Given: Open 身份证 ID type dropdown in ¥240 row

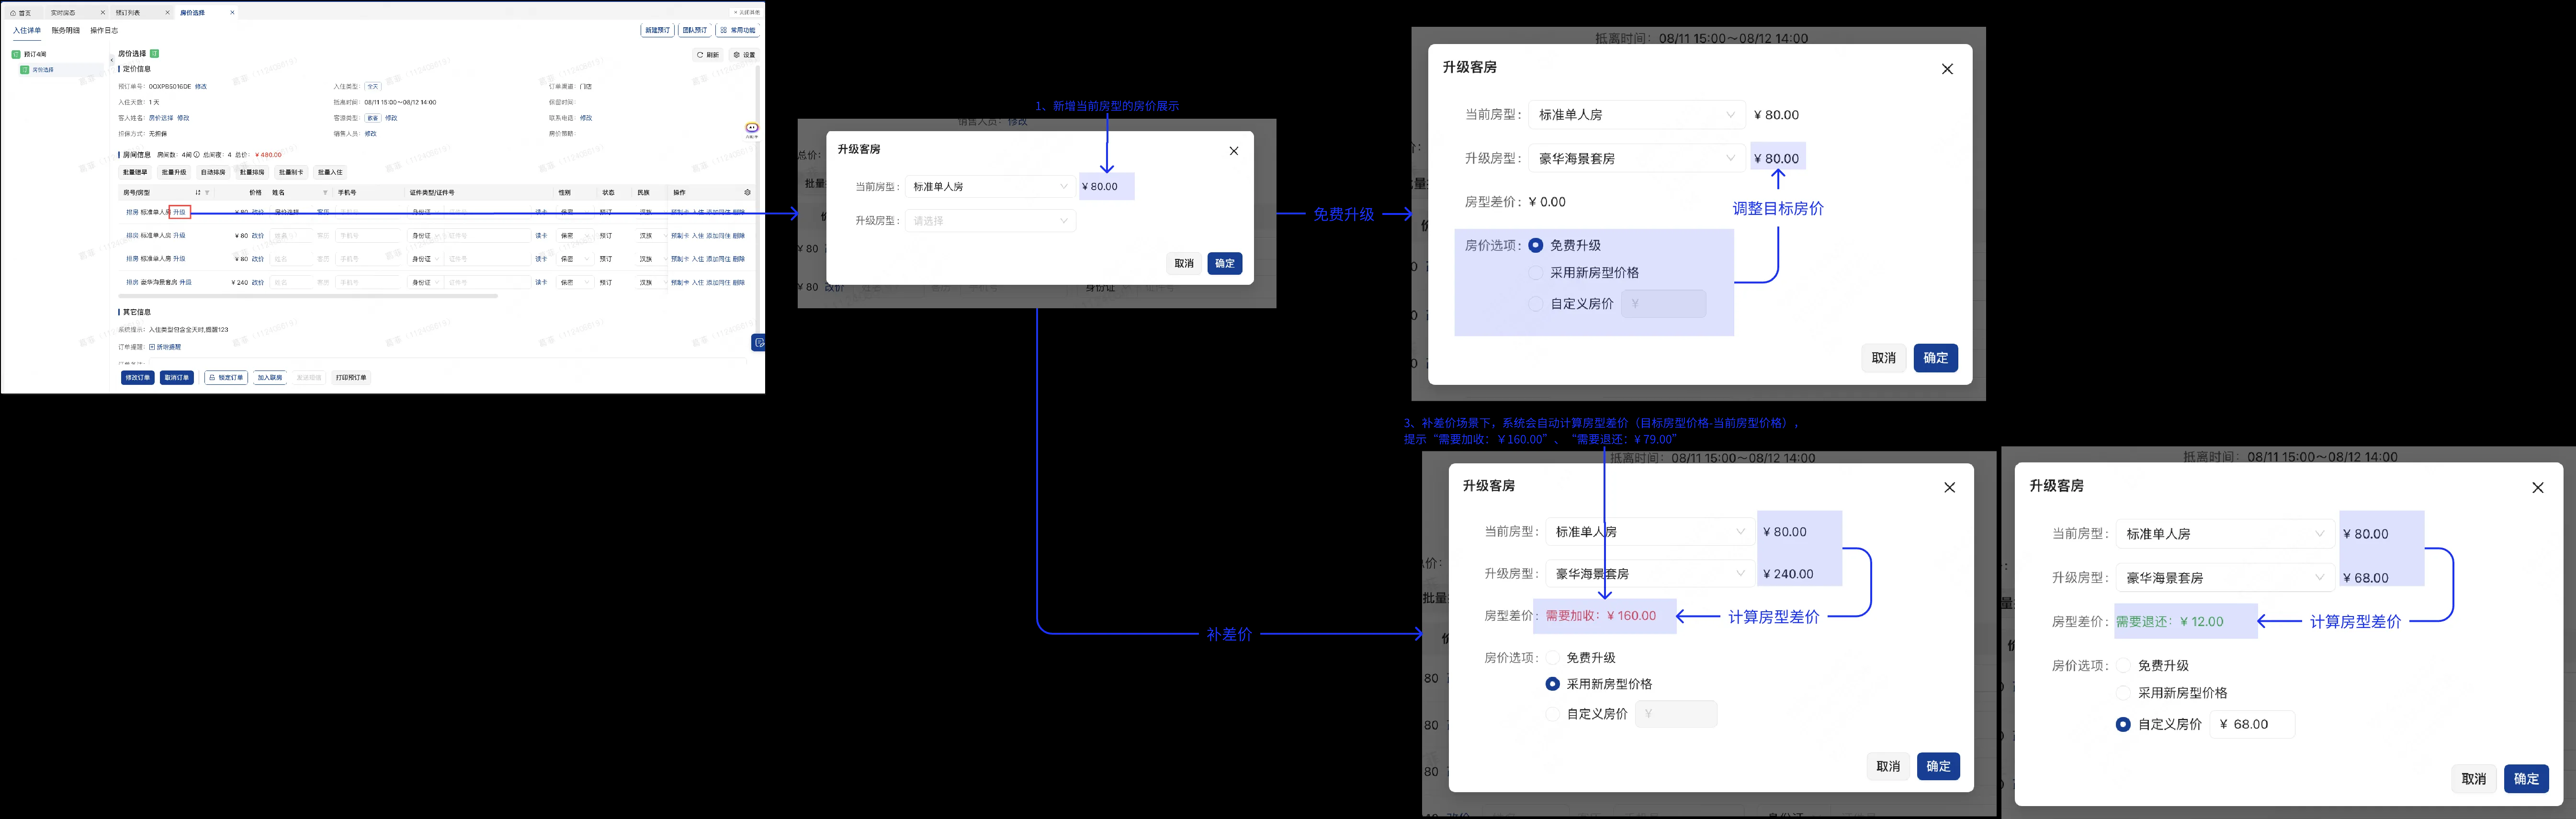Looking at the screenshot, I should 425,283.
